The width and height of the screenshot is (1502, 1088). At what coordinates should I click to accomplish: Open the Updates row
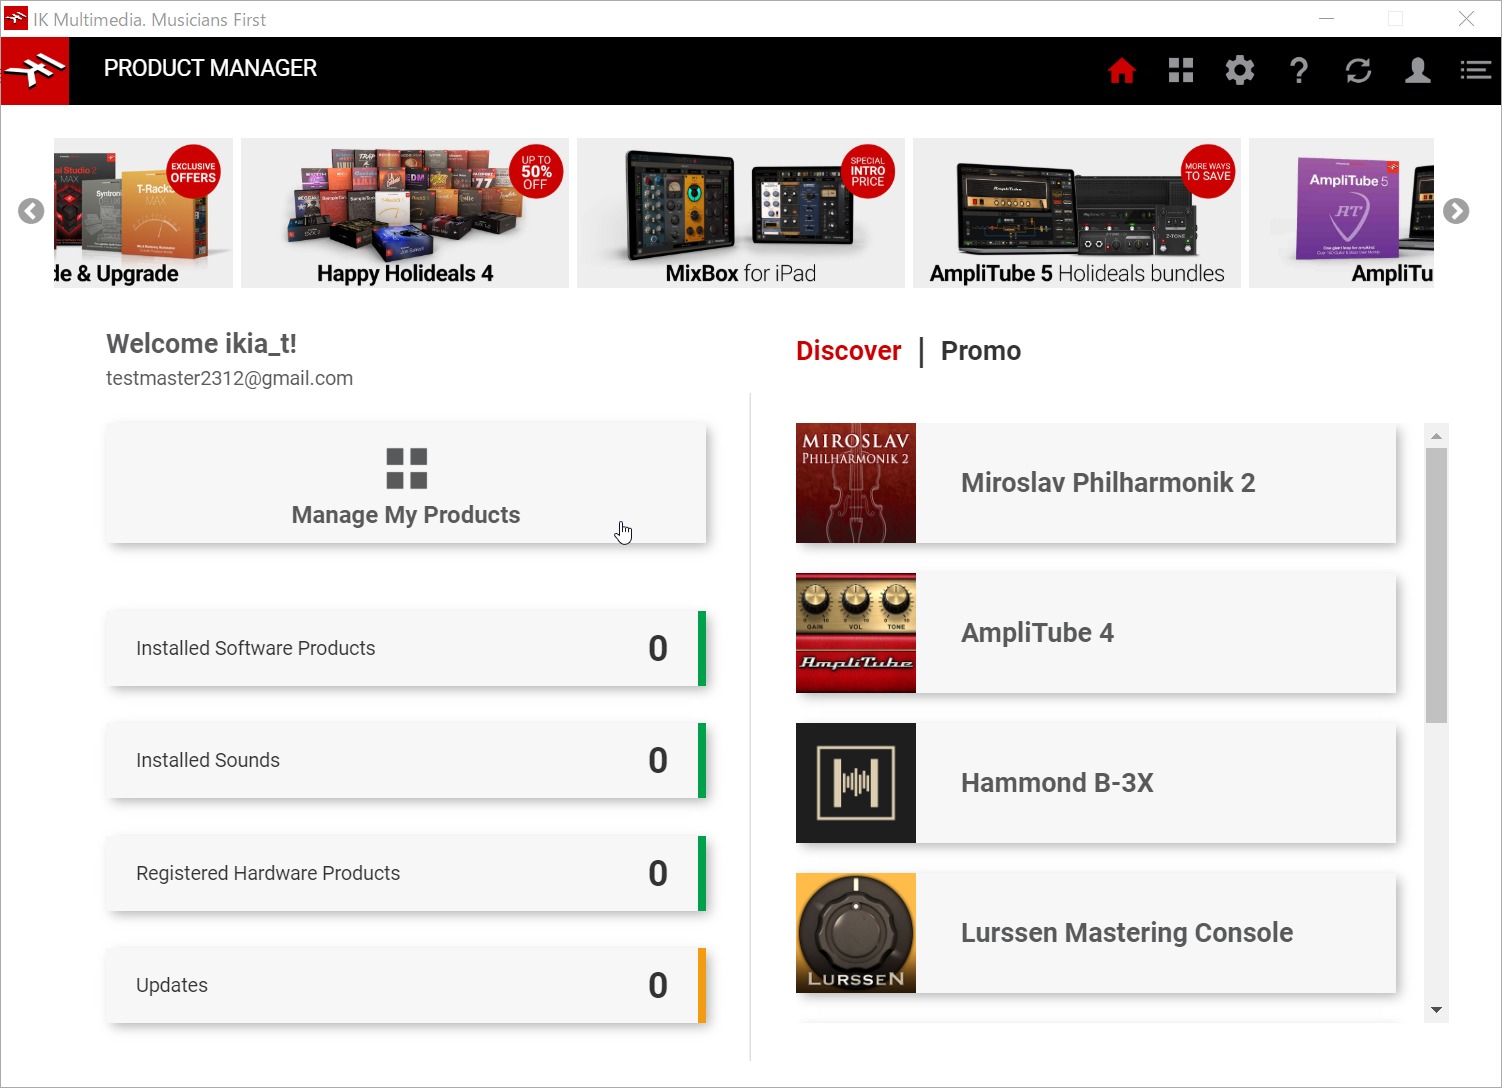click(406, 985)
